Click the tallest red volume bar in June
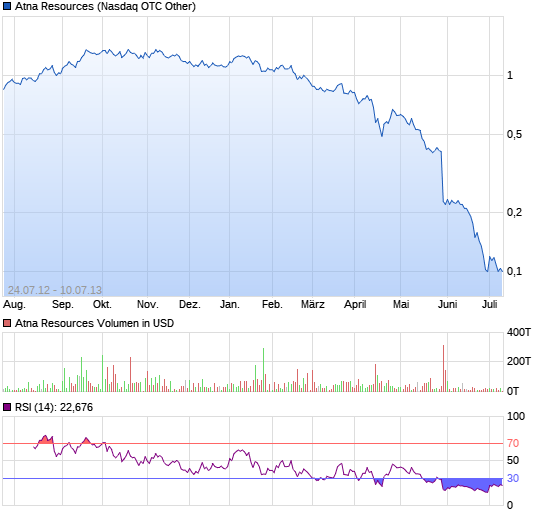 pyautogui.click(x=444, y=368)
